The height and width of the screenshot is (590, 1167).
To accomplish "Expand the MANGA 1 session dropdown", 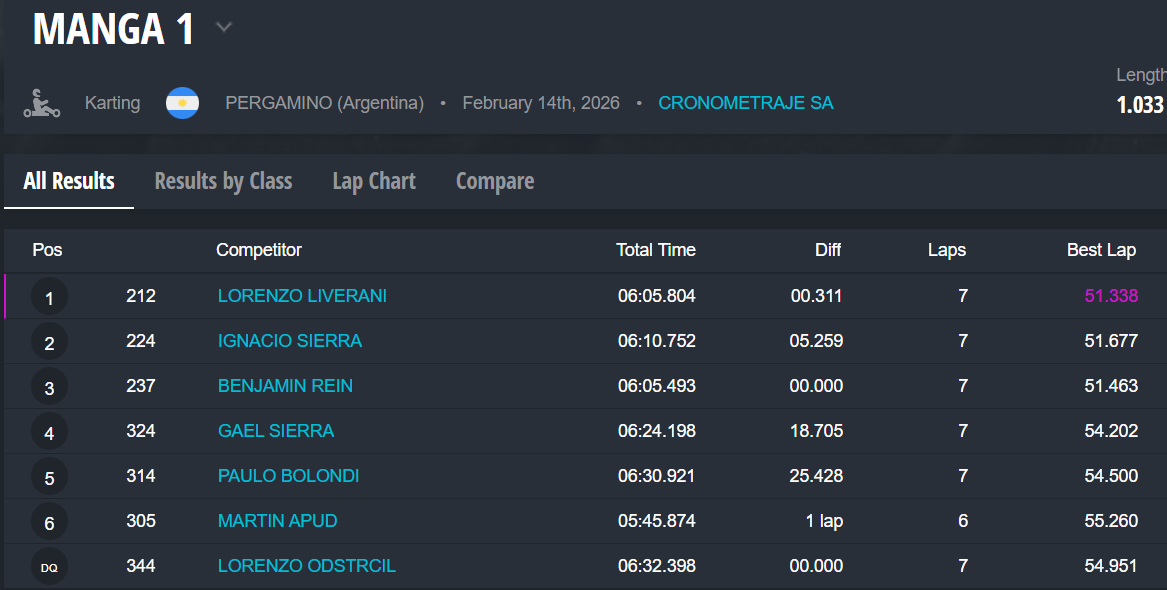I will point(224,28).
